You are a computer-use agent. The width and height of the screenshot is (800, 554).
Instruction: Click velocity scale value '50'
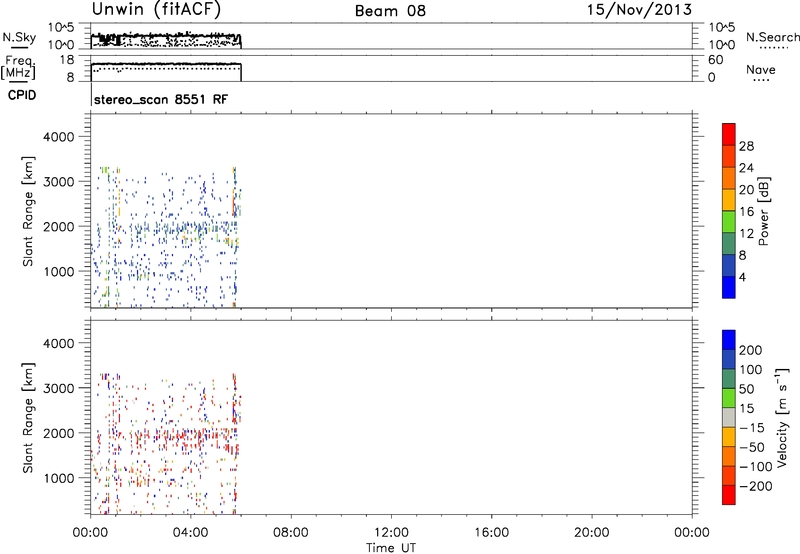coord(746,389)
